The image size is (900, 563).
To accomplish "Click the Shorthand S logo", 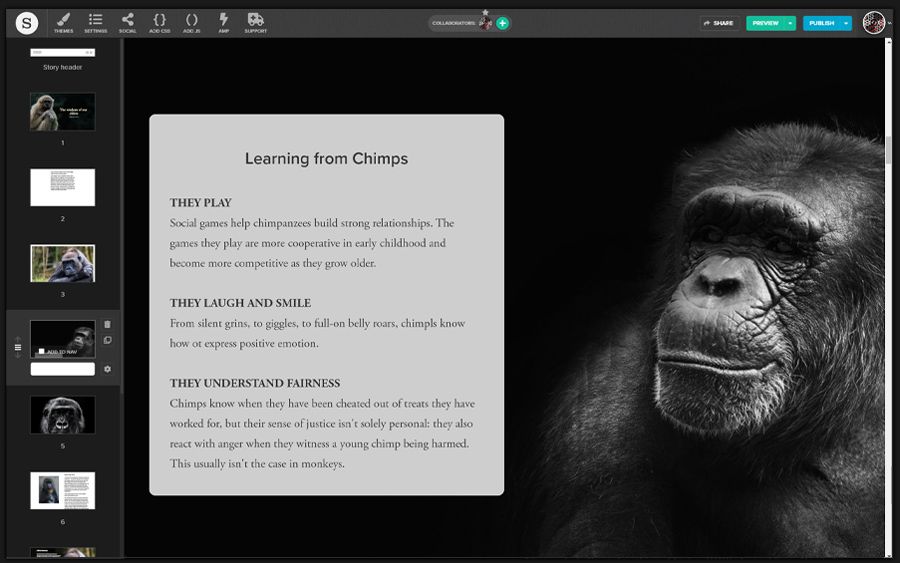I will pos(27,22).
